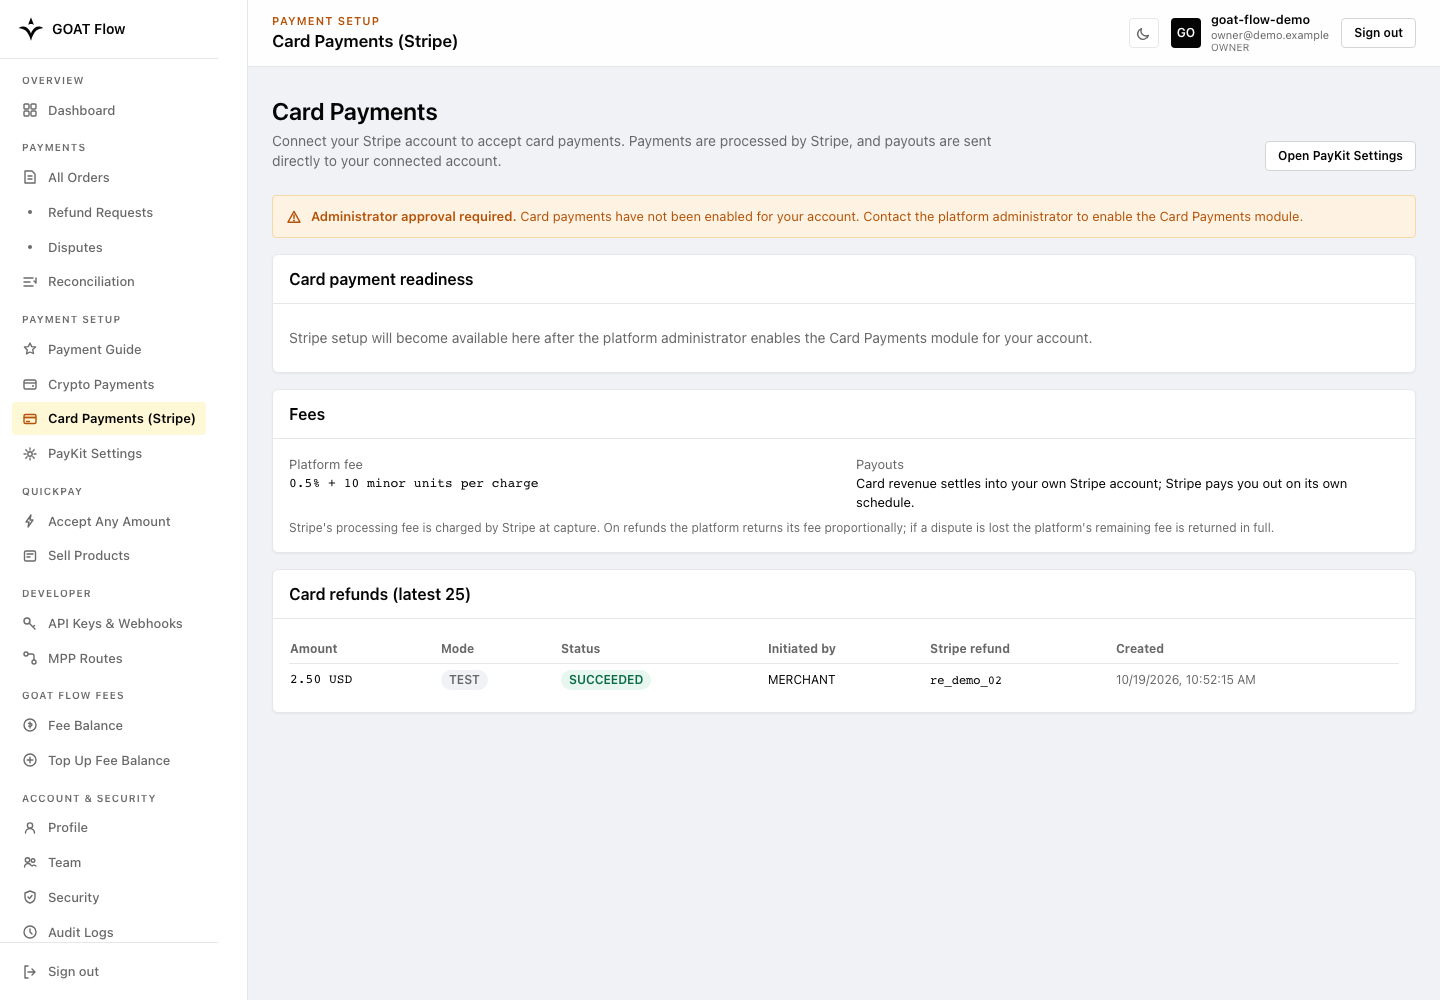Click the Accept Any Amount lightning icon

[x=30, y=522]
